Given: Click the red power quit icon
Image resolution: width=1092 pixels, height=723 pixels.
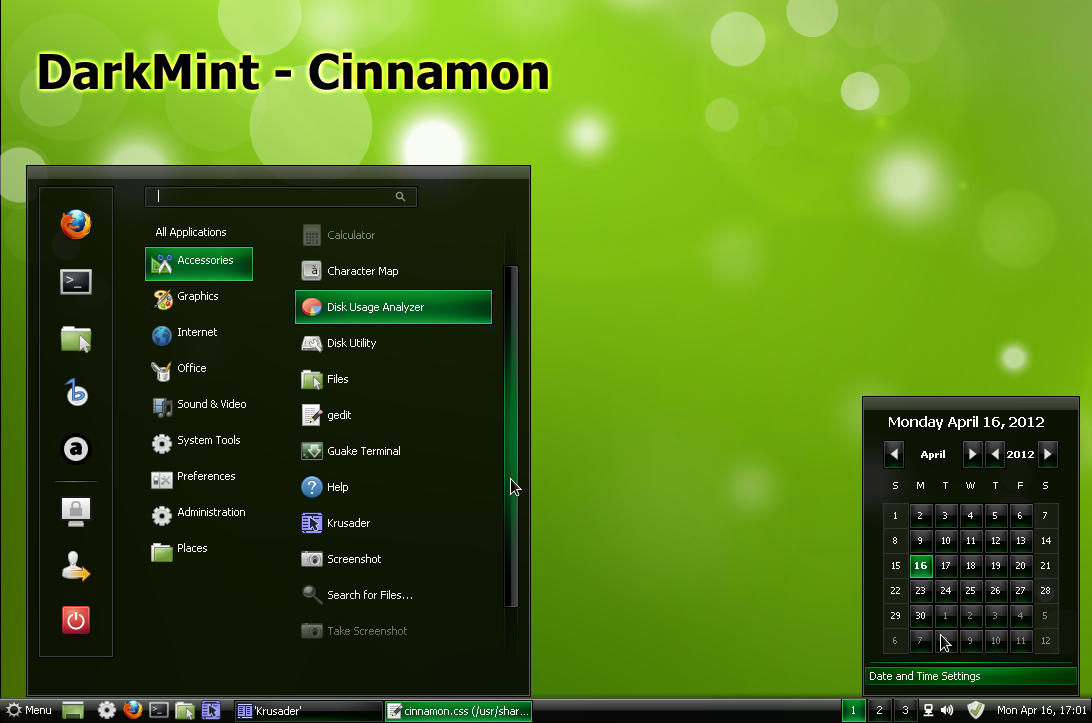Looking at the screenshot, I should tap(76, 620).
